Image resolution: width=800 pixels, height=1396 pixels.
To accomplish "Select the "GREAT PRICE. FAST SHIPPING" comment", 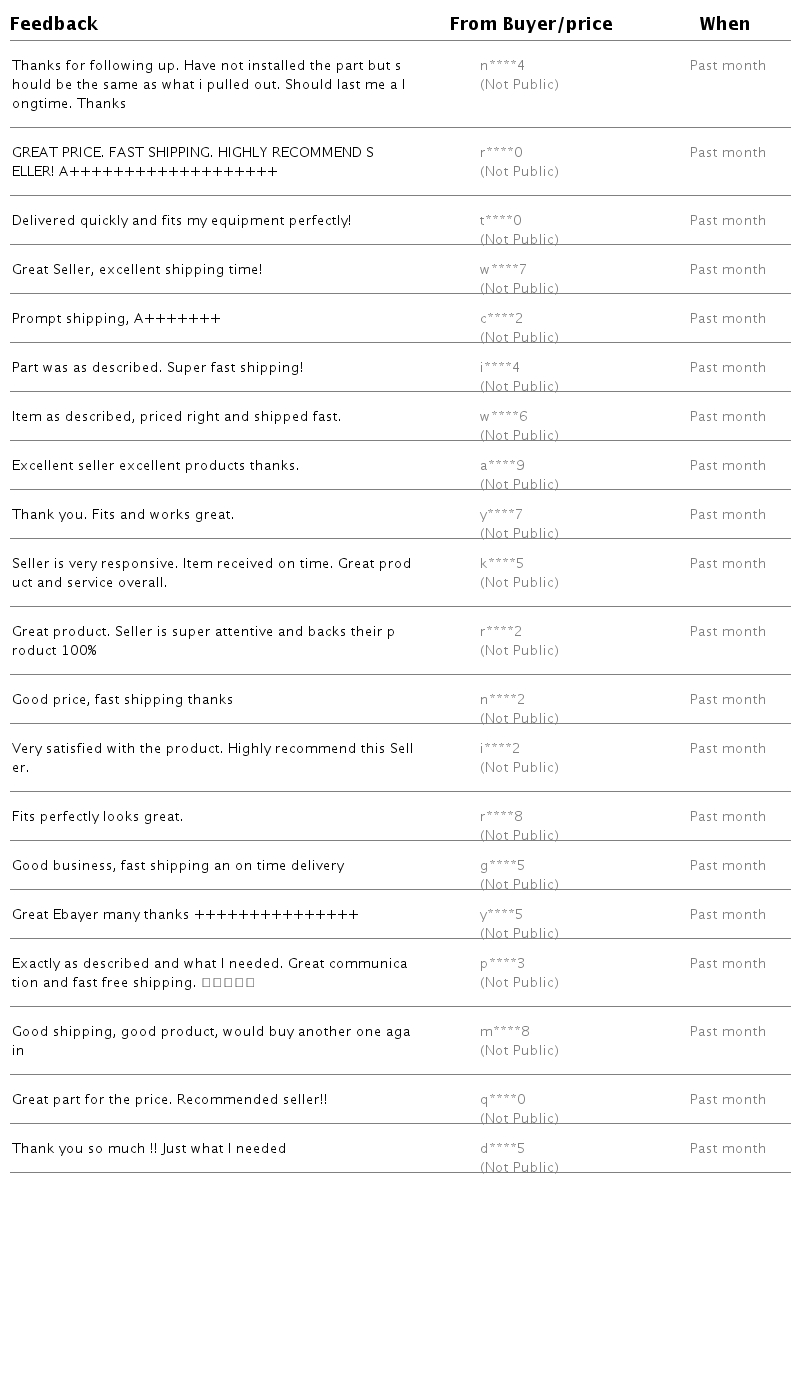I will 193,162.
